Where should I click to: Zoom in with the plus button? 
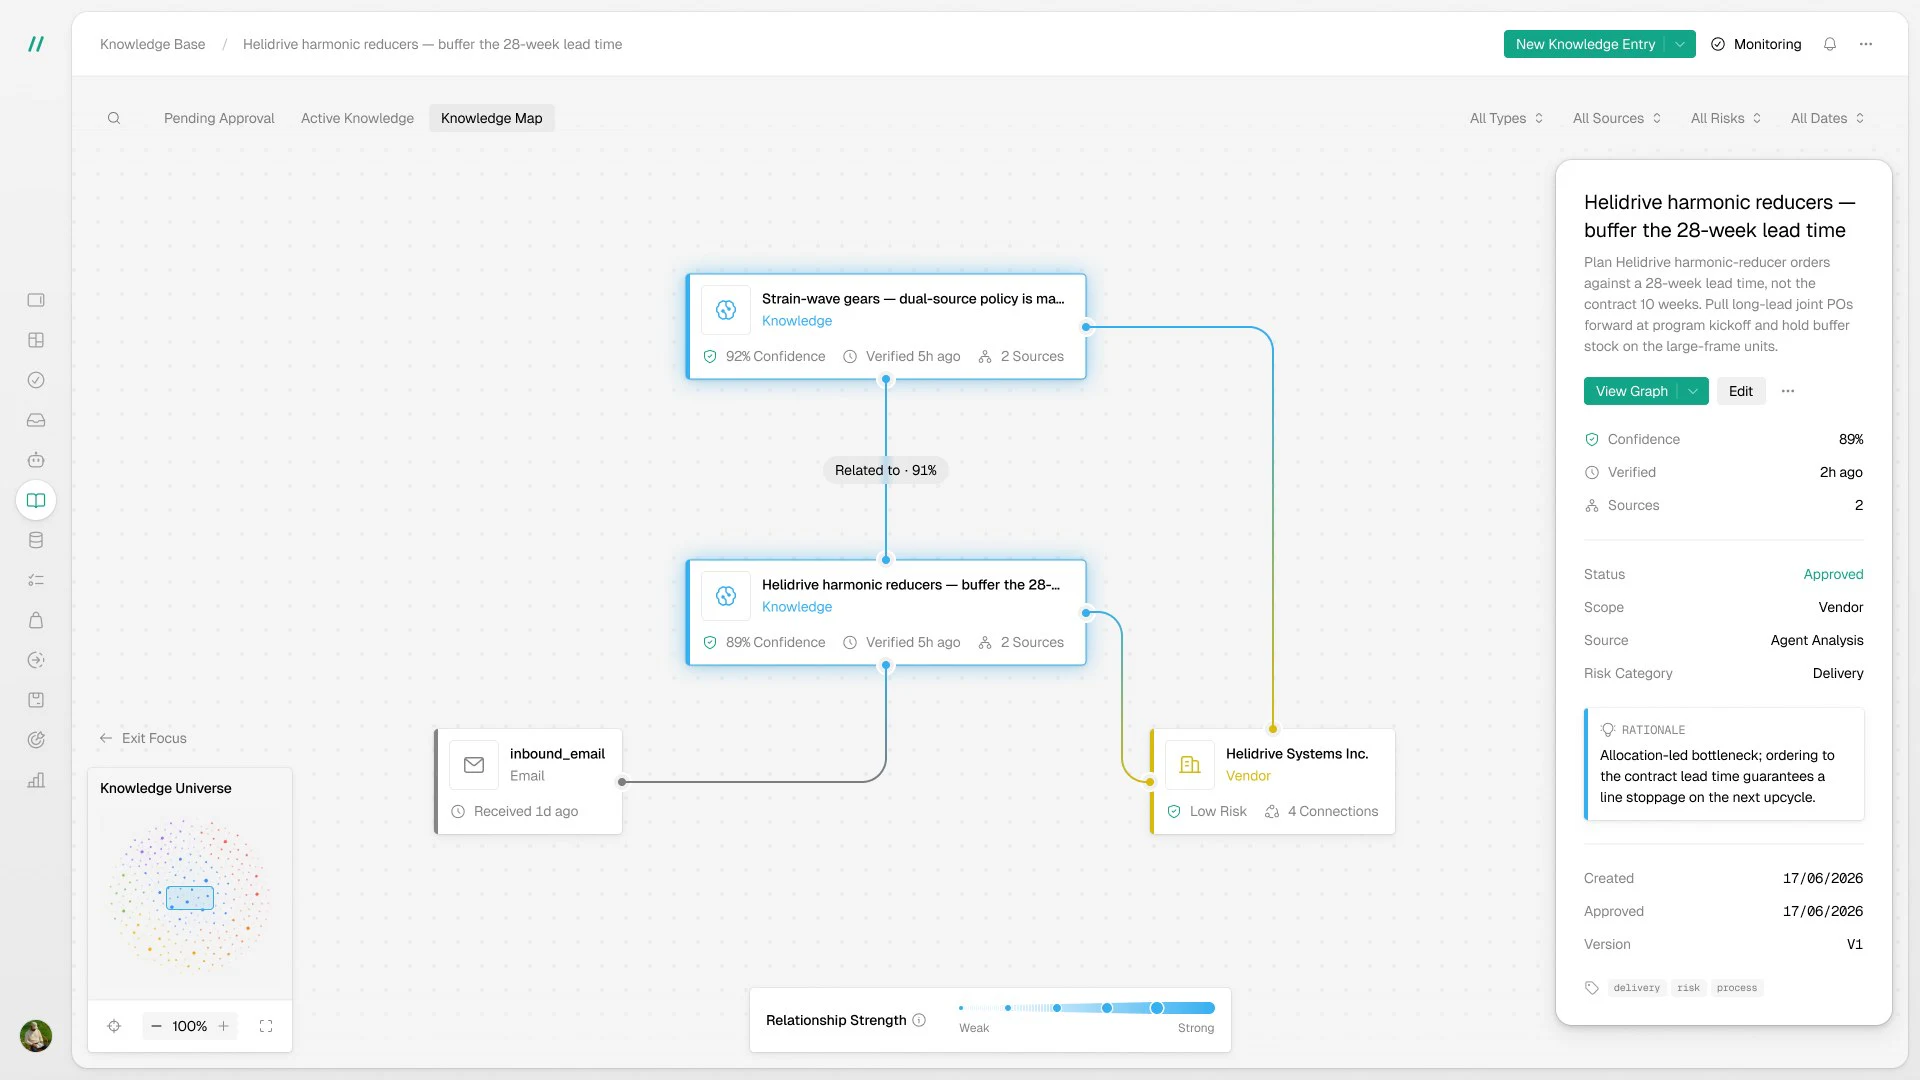click(x=224, y=1026)
